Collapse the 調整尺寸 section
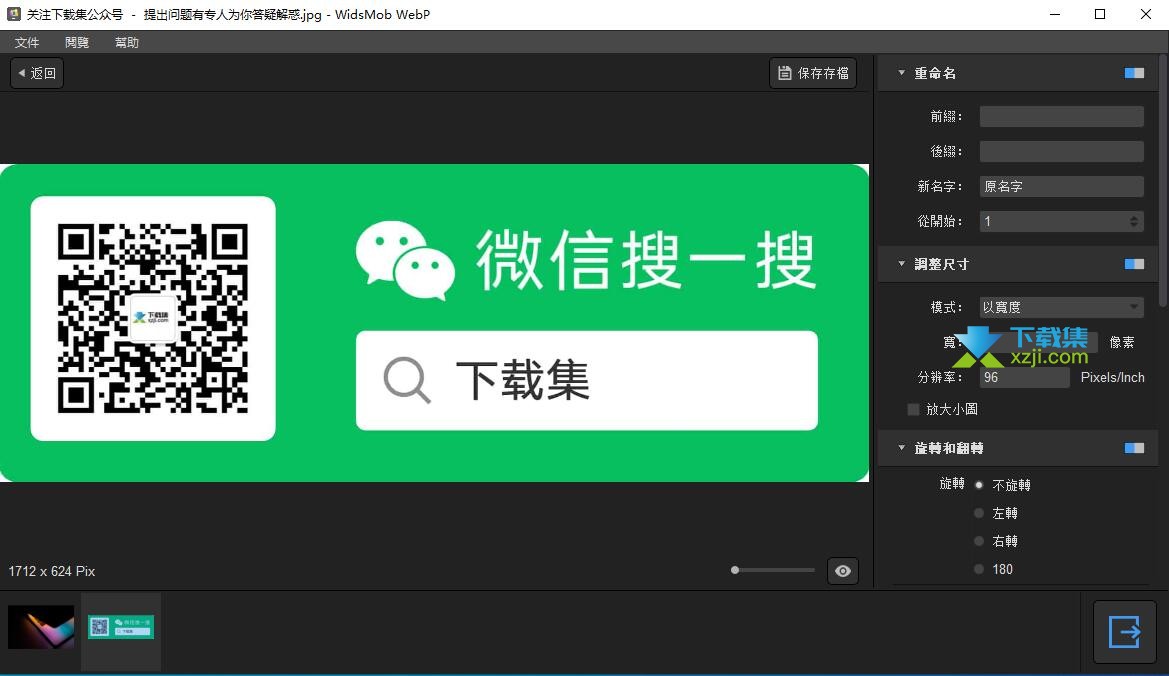Screen dimensions: 1169x676 click(x=901, y=264)
